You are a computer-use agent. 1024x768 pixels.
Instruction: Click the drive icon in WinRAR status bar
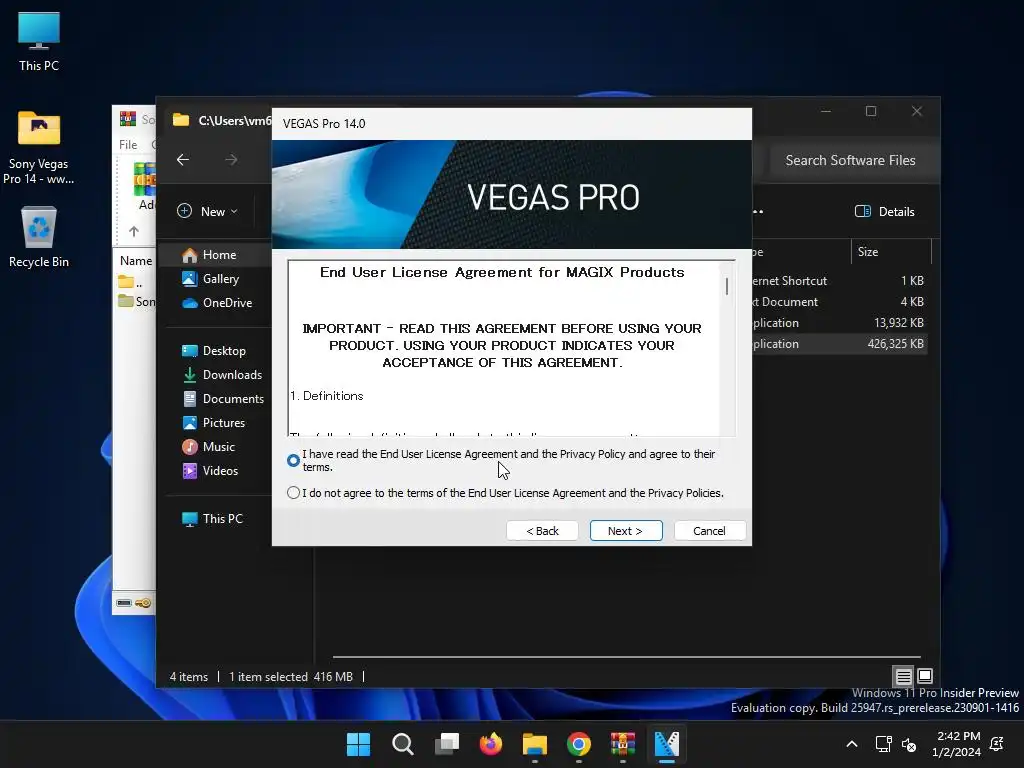[x=124, y=603]
